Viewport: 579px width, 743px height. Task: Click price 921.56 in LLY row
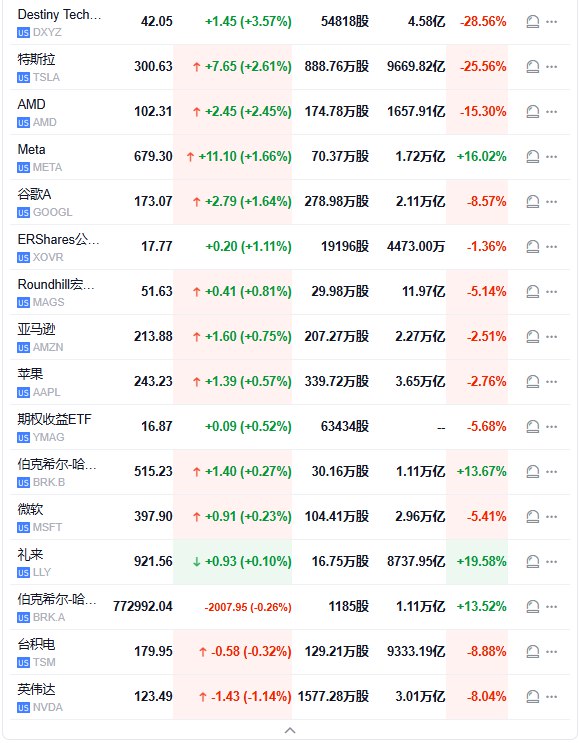click(x=153, y=562)
